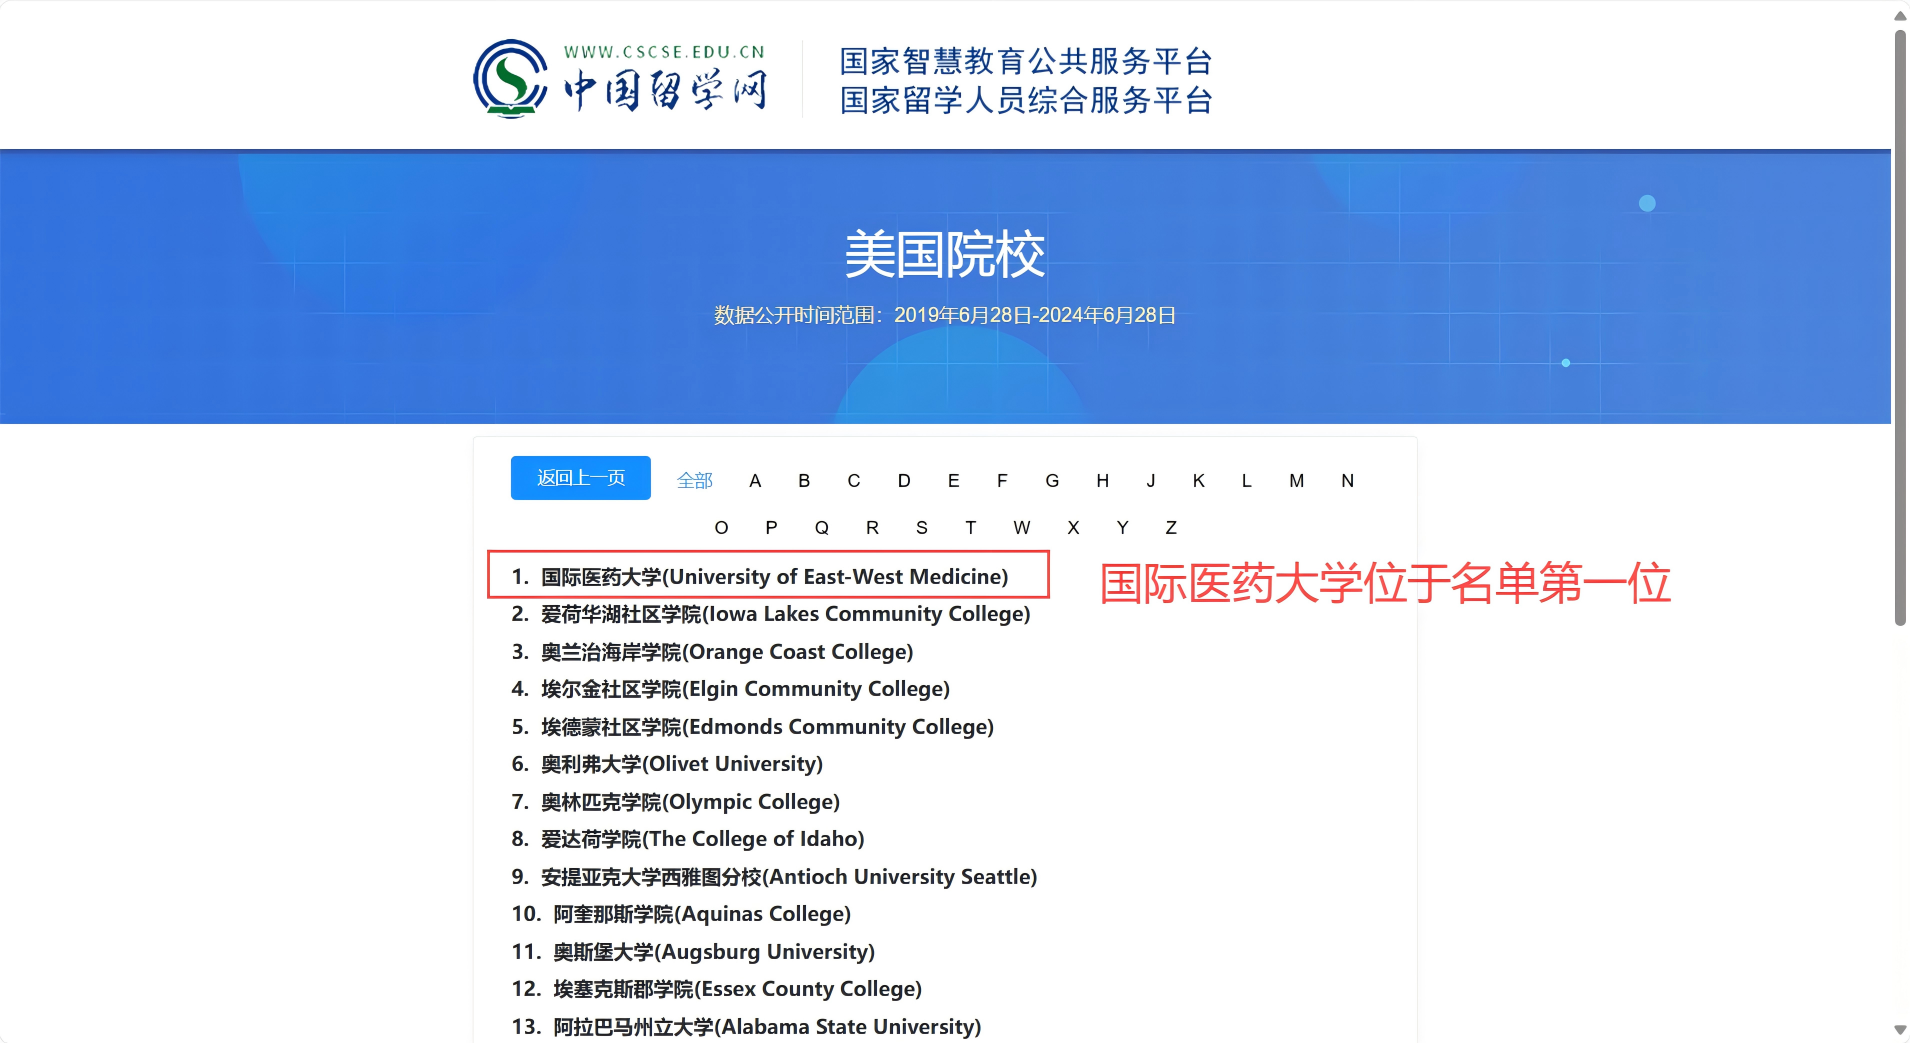The image size is (1910, 1043).
Task: Click the scrollbar down arrow
Action: 1900,1030
